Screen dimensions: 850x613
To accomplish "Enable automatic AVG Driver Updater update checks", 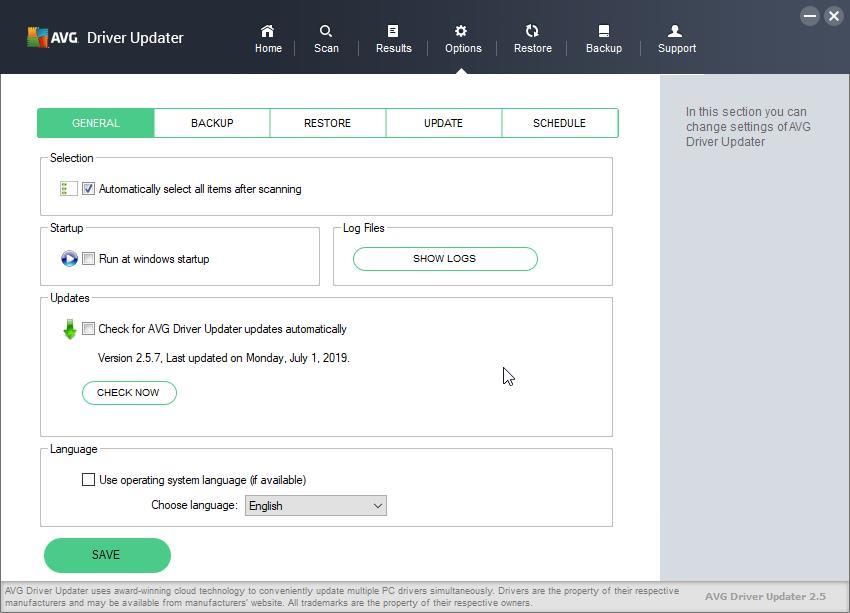I will [x=88, y=328].
